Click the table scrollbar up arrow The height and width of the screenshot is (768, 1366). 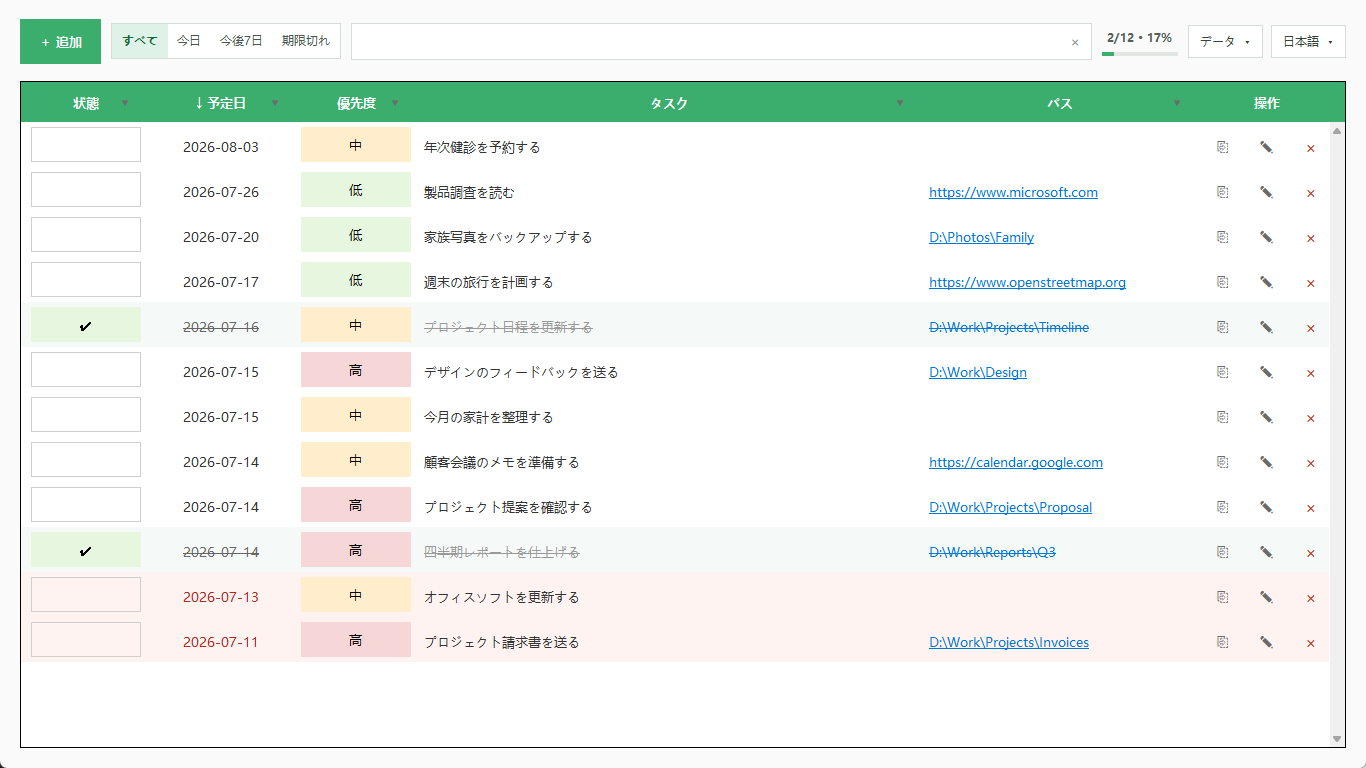pos(1337,131)
